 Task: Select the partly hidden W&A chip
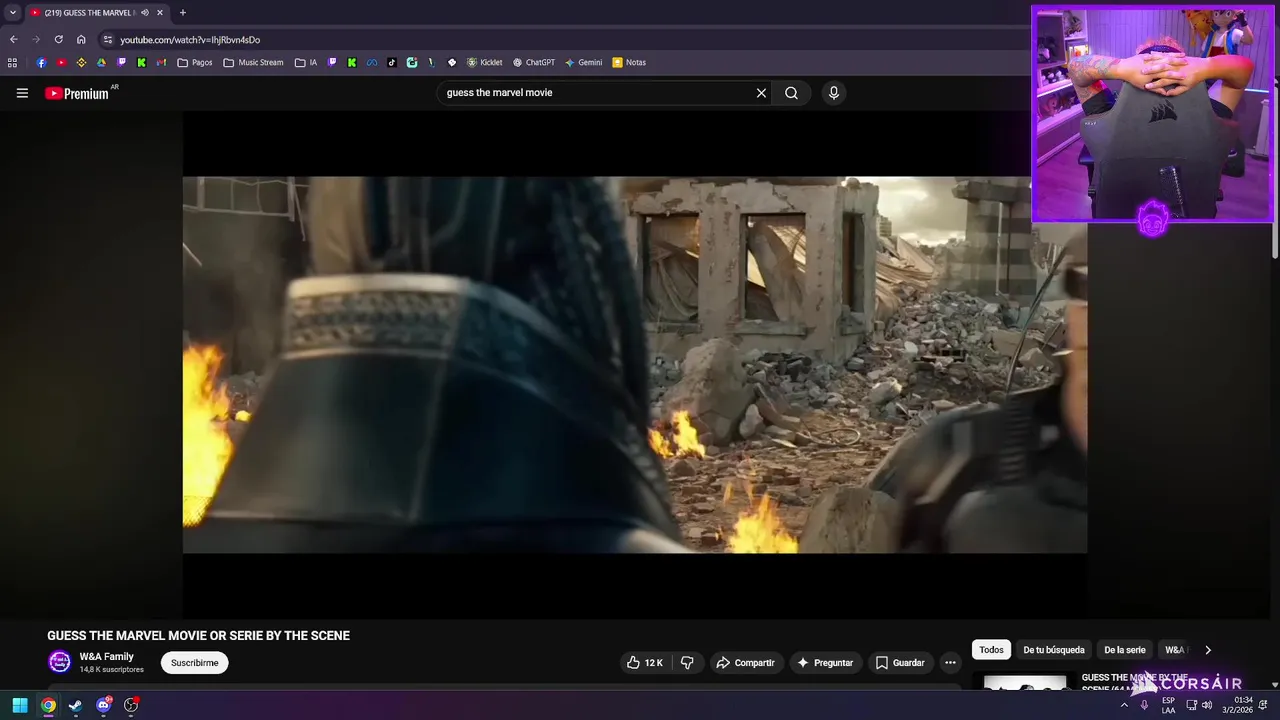tap(1175, 650)
